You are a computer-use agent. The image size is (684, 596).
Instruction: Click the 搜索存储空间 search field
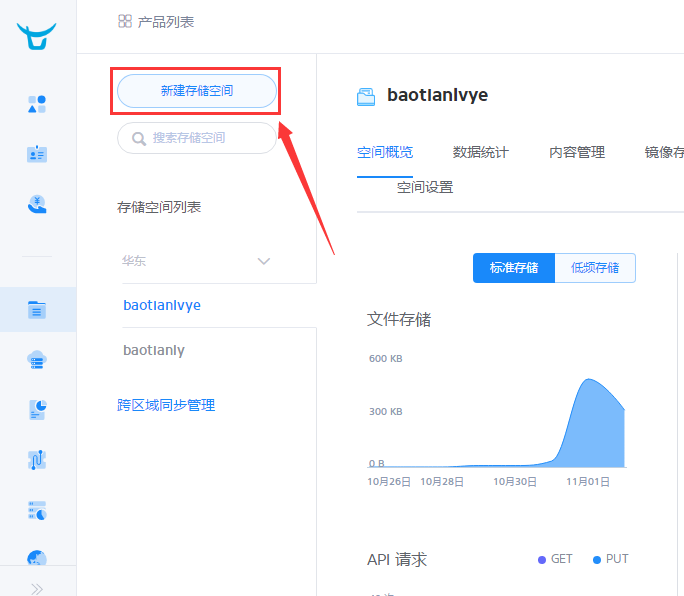[197, 138]
